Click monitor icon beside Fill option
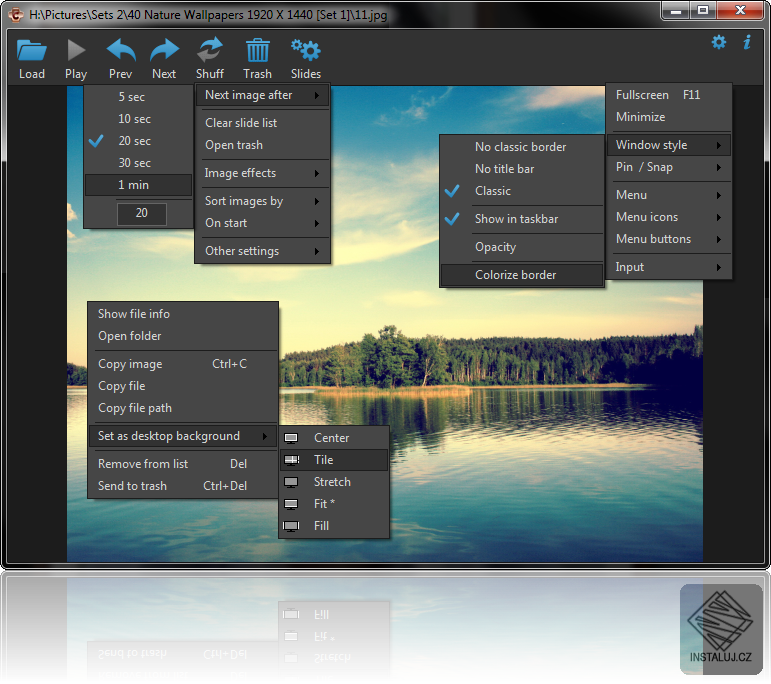Screen dimensions: 771x684 point(291,526)
